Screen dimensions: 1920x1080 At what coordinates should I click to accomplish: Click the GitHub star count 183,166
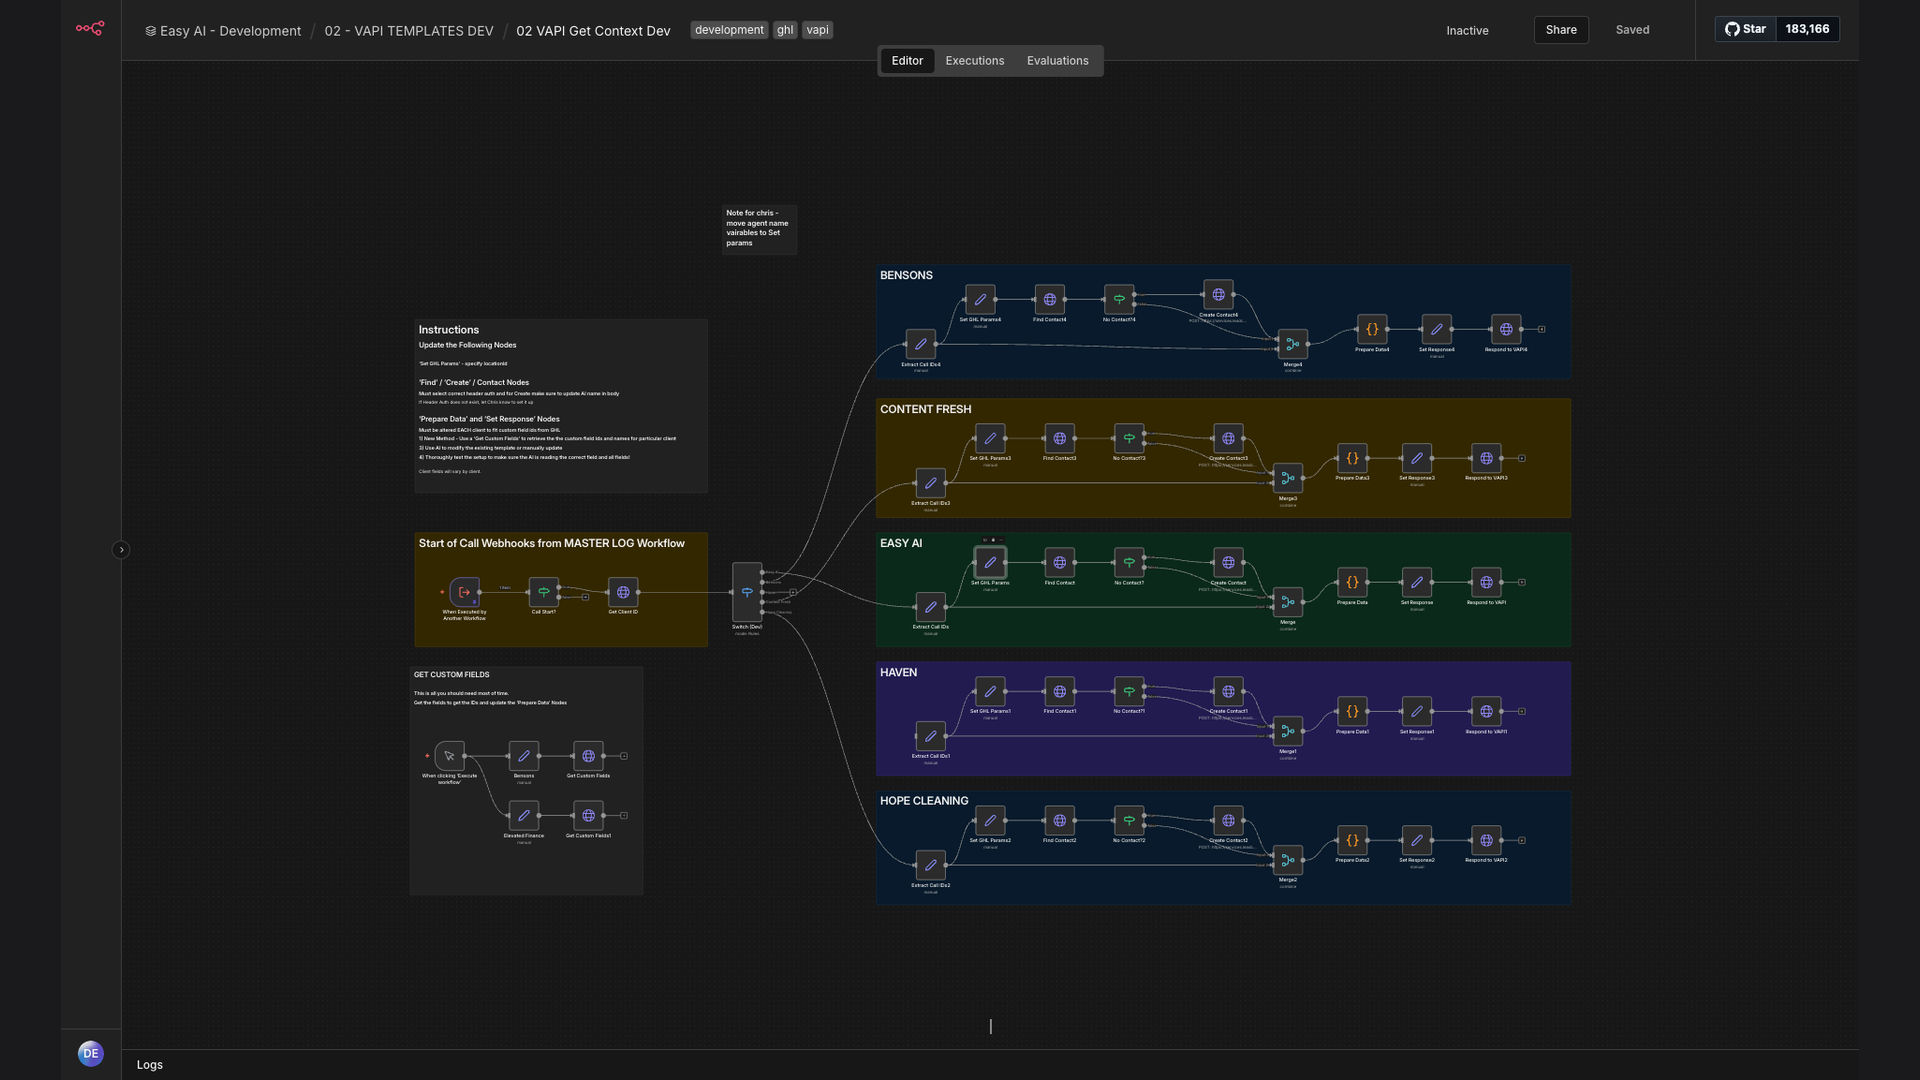(x=1807, y=29)
